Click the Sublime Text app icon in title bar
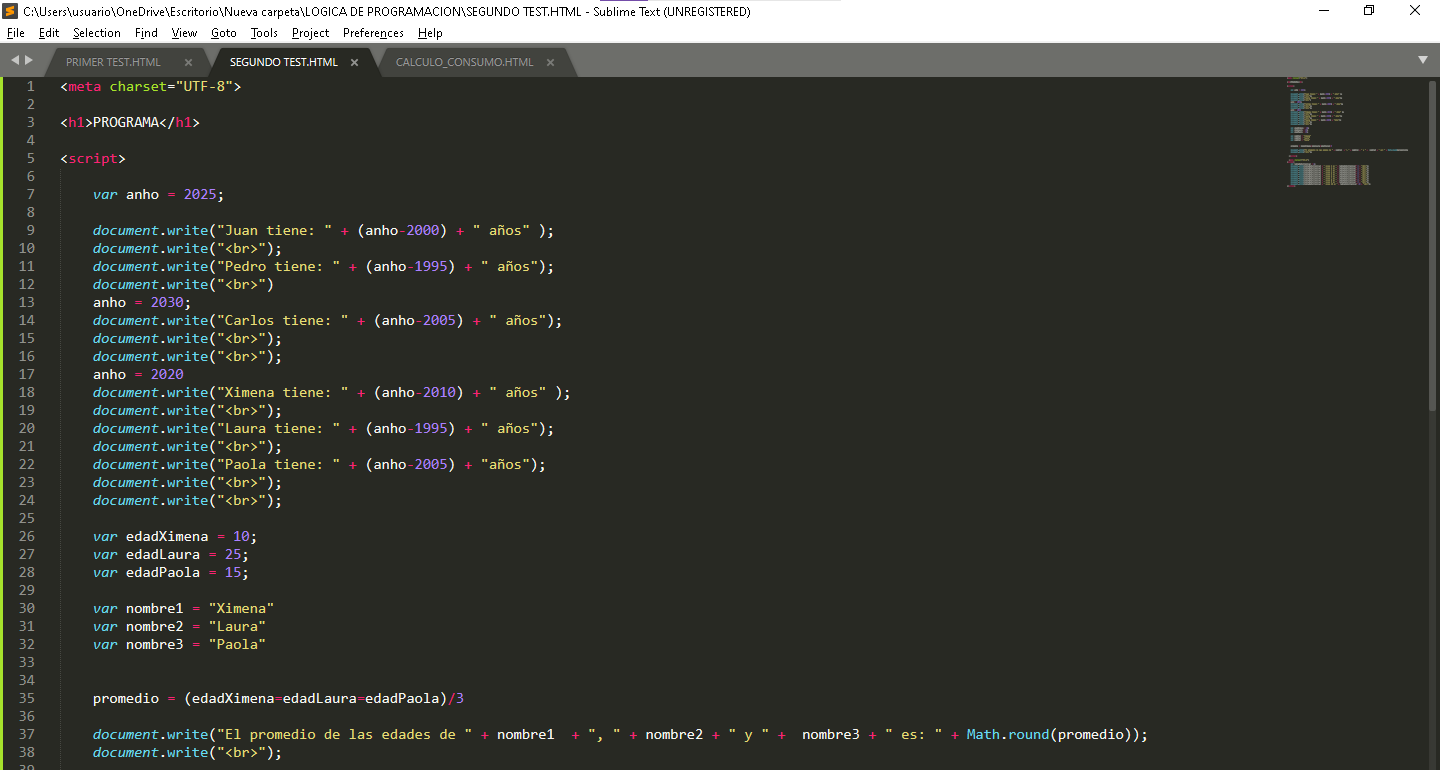This screenshot has height=770, width=1440. point(10,11)
